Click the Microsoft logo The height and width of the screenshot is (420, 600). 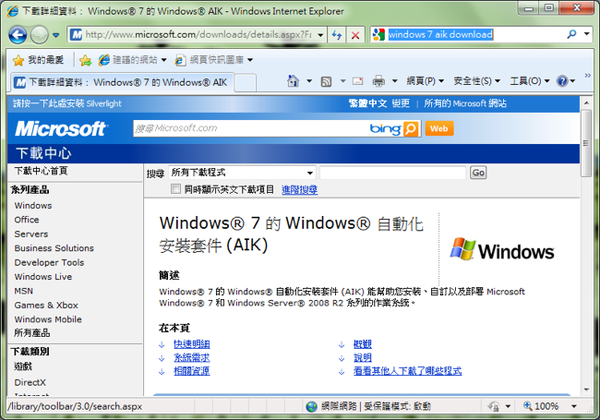(61, 129)
